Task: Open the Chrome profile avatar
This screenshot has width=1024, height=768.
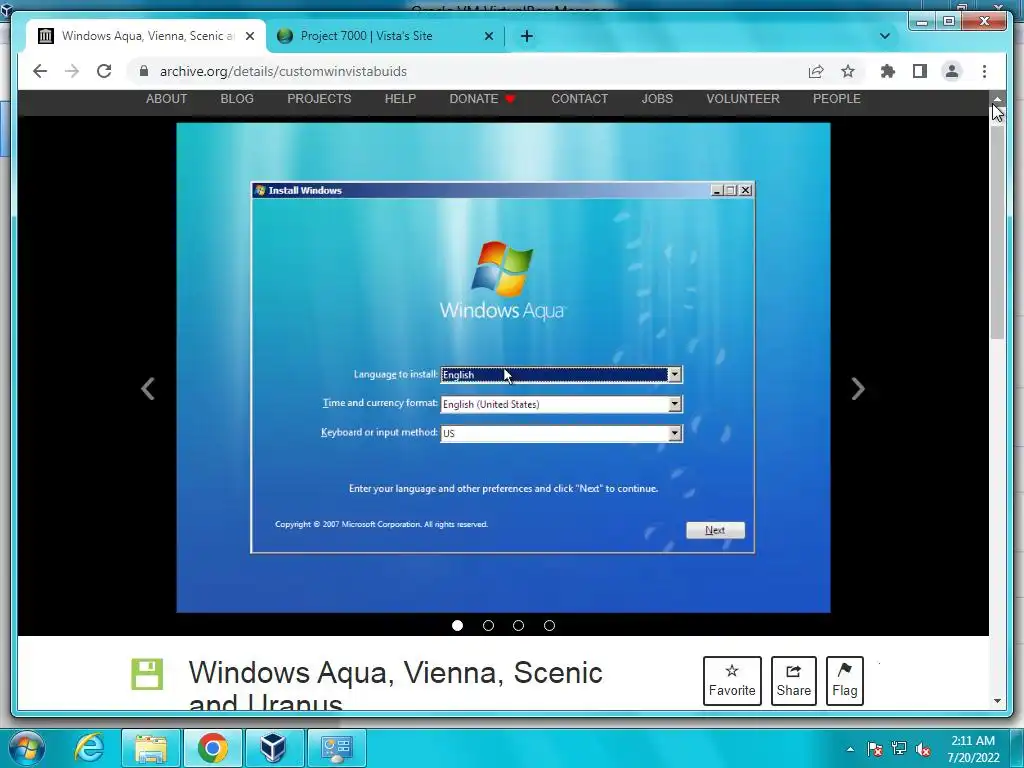Action: click(952, 71)
